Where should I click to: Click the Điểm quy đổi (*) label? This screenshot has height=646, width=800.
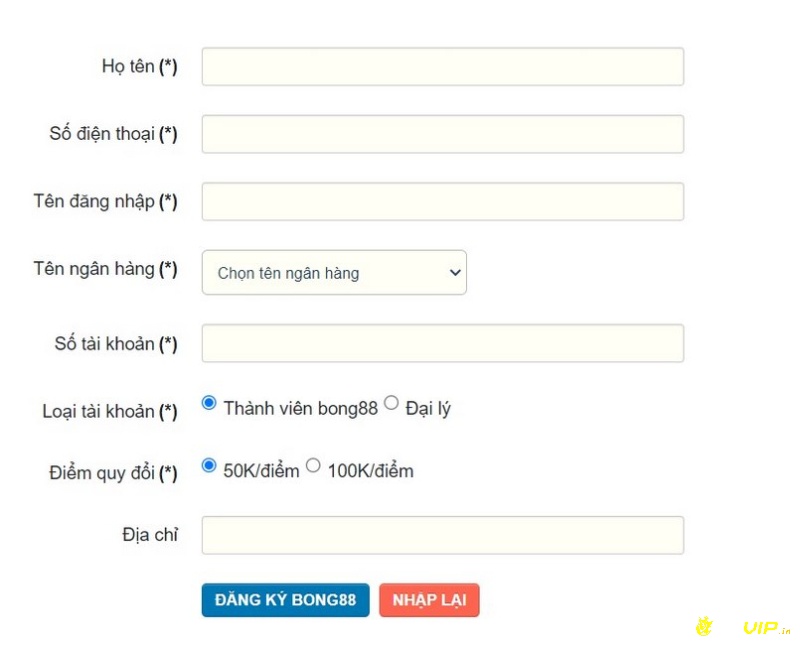pos(113,473)
